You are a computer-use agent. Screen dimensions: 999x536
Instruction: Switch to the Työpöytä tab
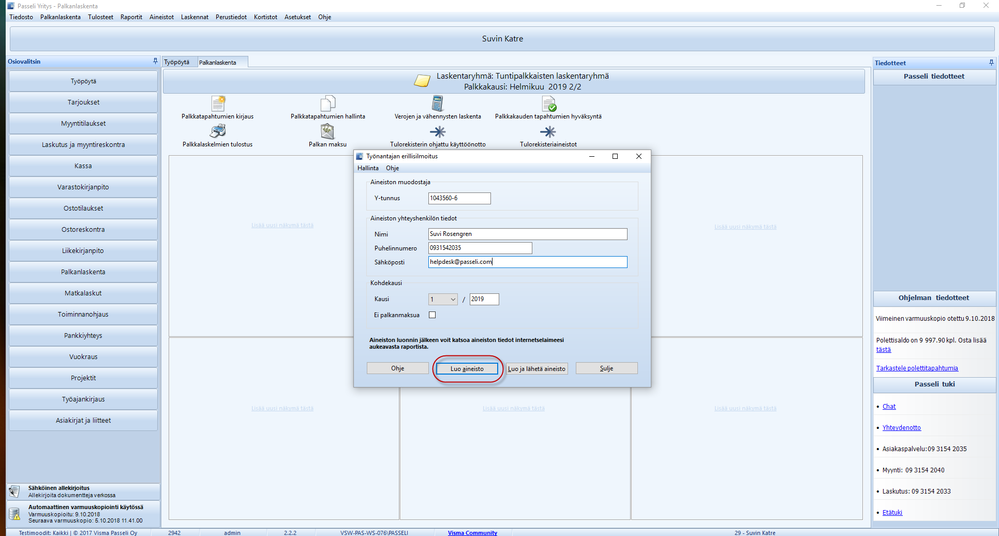(177, 62)
